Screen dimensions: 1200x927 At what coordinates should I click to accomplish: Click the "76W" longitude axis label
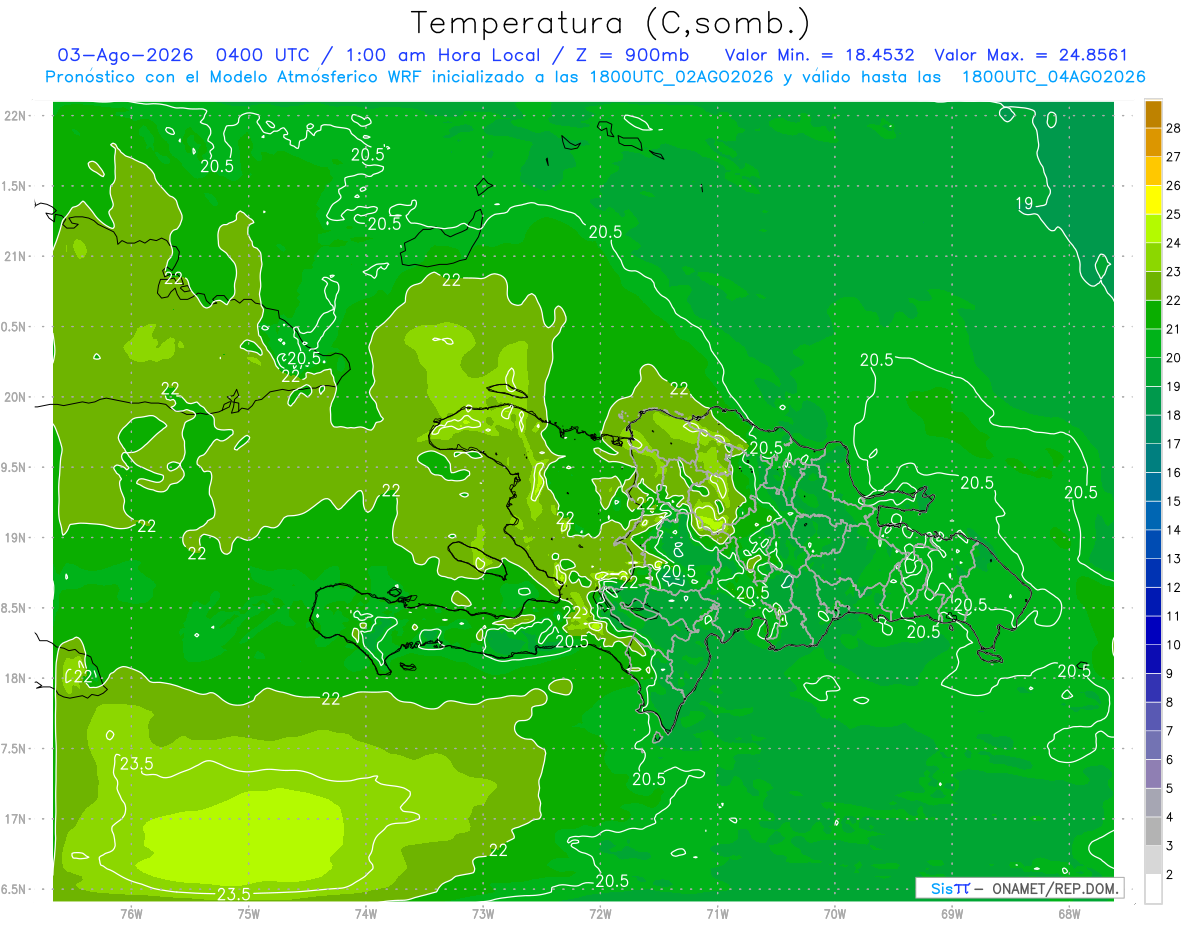(131, 914)
